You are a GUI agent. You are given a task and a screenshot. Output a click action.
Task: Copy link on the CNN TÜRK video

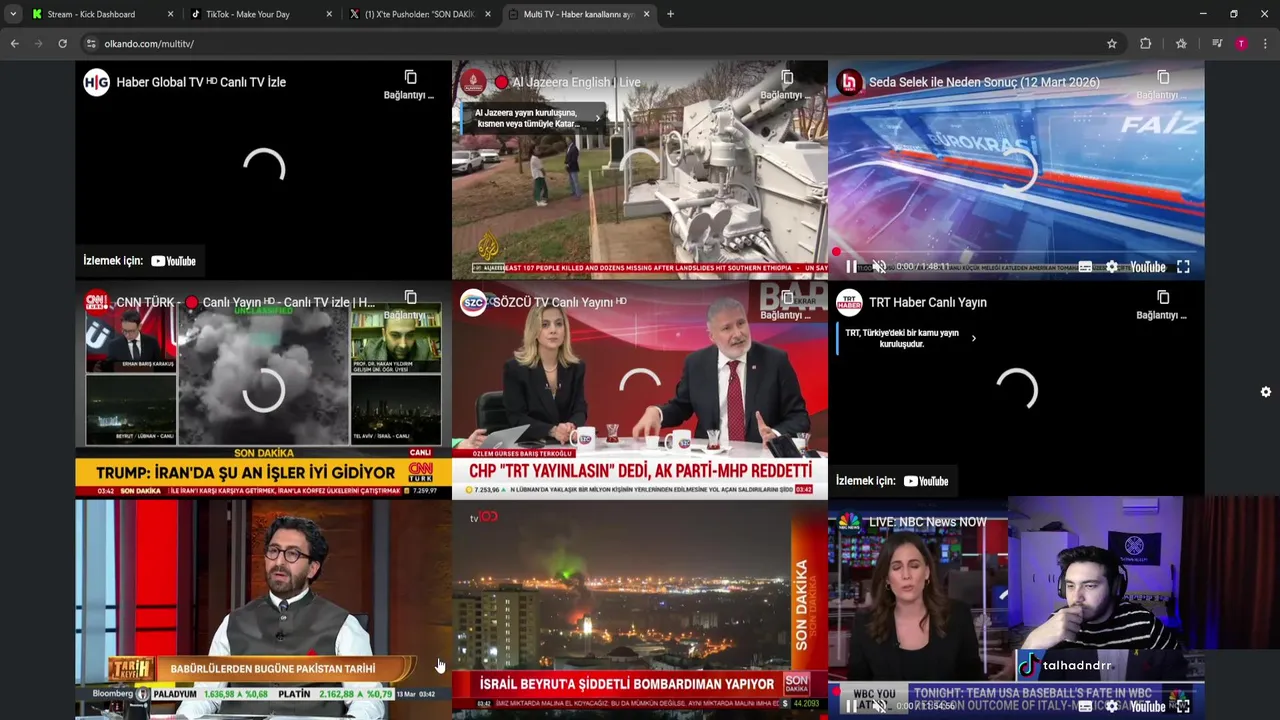click(x=409, y=304)
